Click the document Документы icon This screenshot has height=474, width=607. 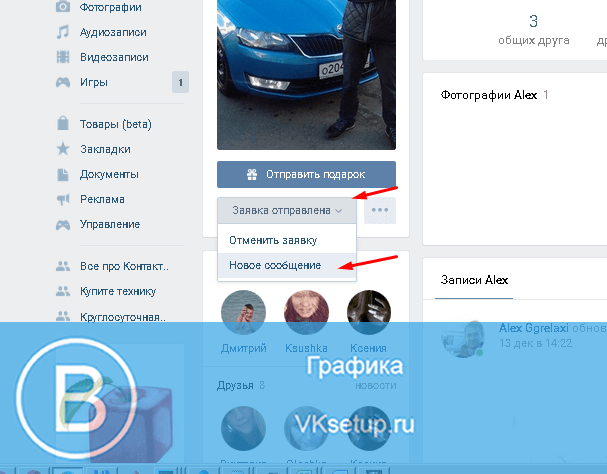63,174
